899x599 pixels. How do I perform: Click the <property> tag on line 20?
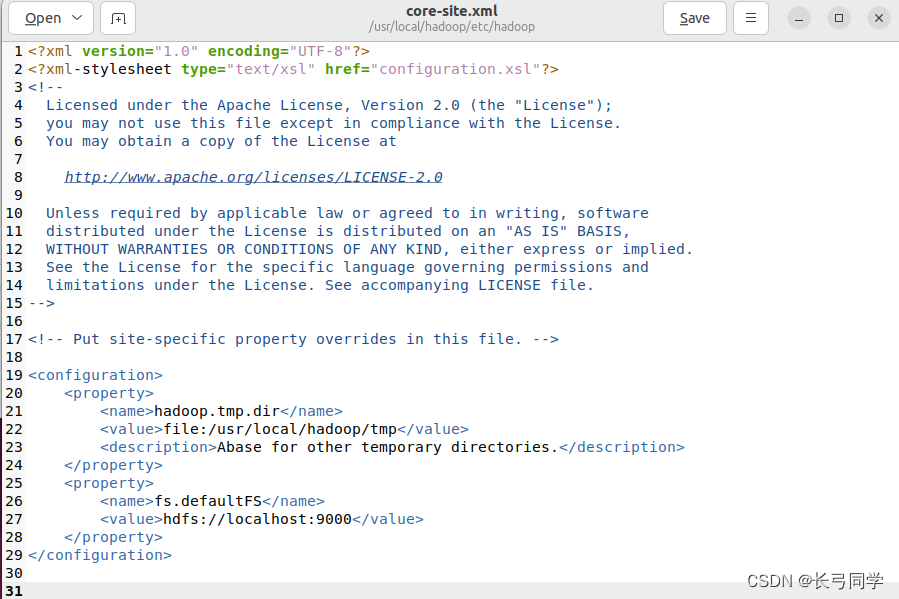pos(109,393)
